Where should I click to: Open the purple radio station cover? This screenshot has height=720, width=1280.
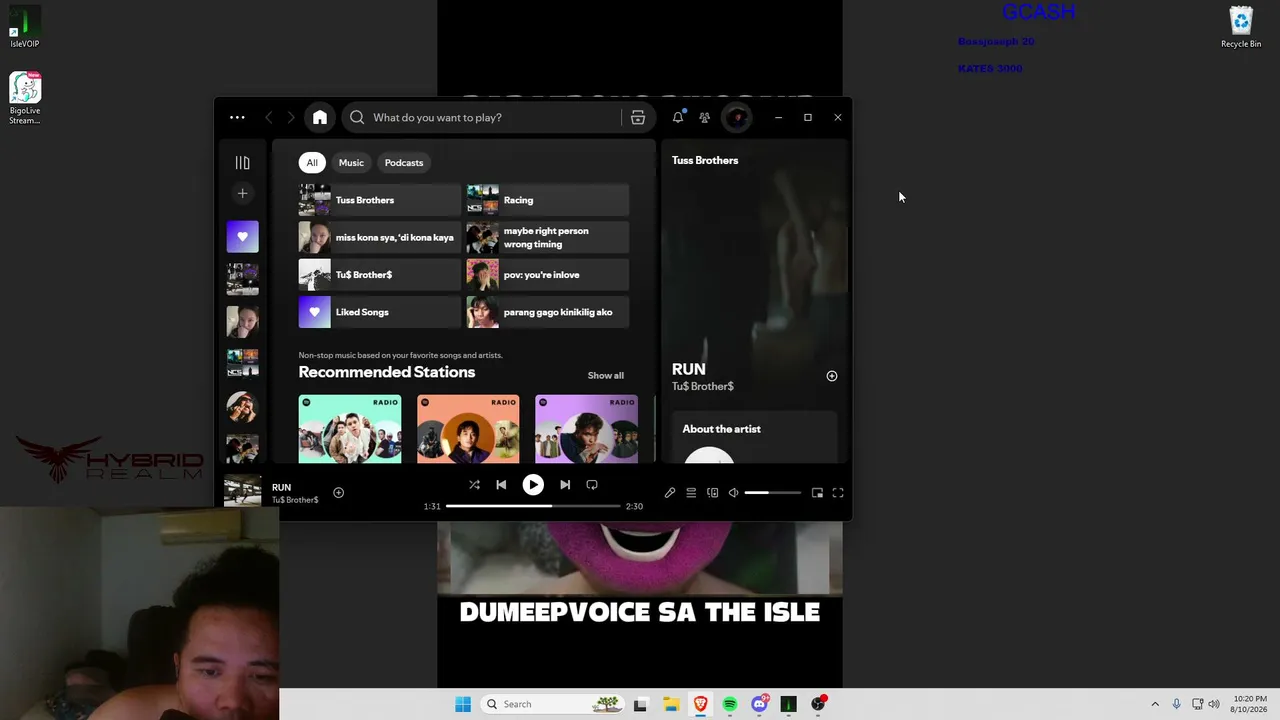tap(587, 429)
